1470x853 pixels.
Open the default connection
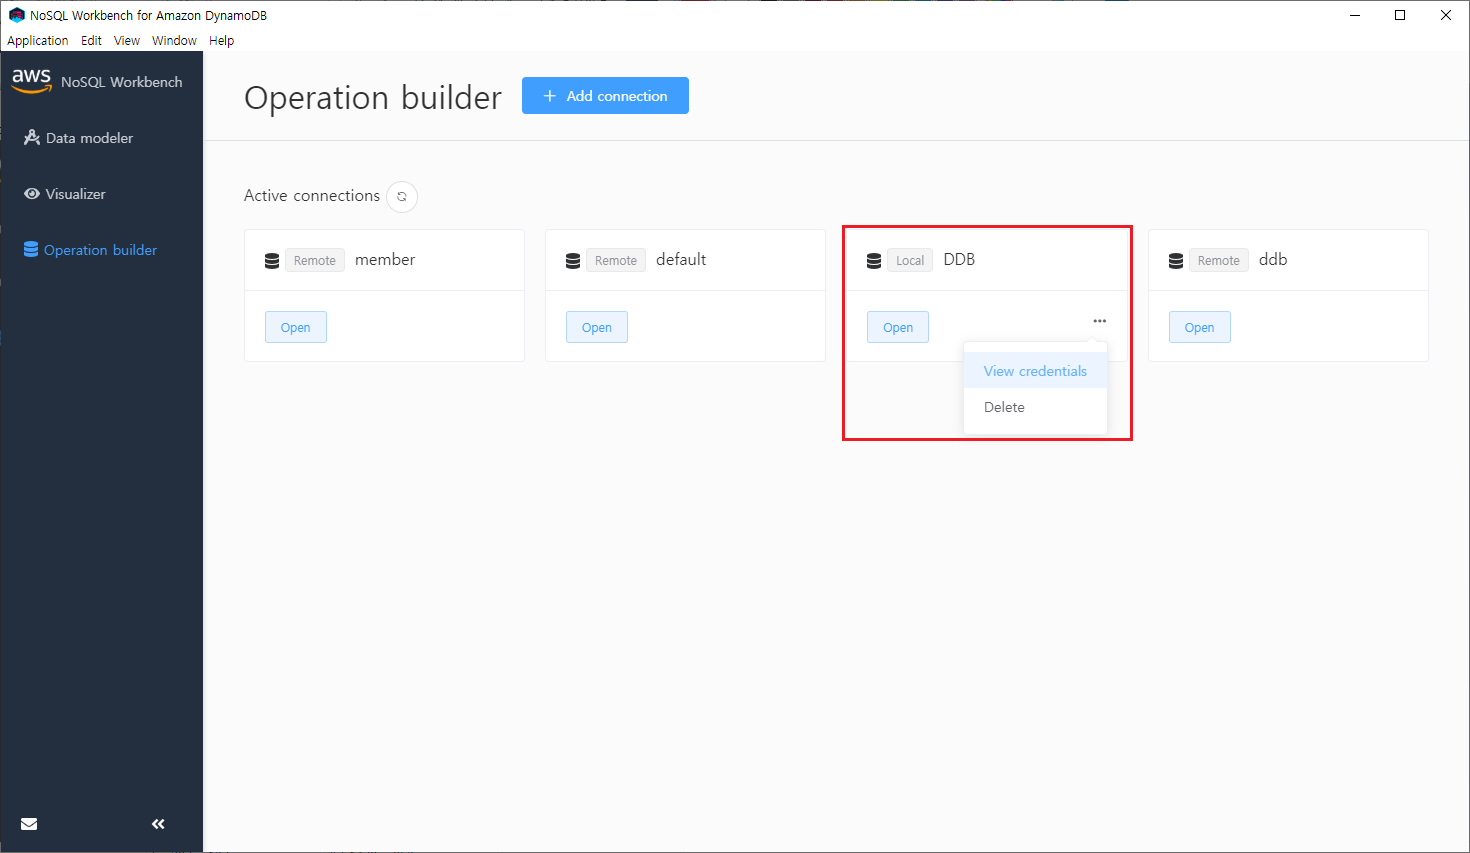(597, 327)
